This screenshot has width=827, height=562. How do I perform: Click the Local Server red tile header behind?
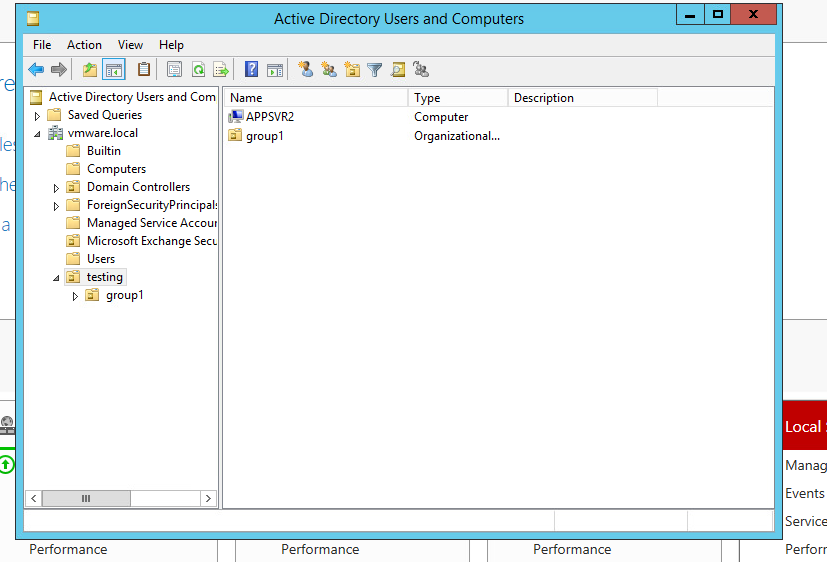tap(805, 425)
